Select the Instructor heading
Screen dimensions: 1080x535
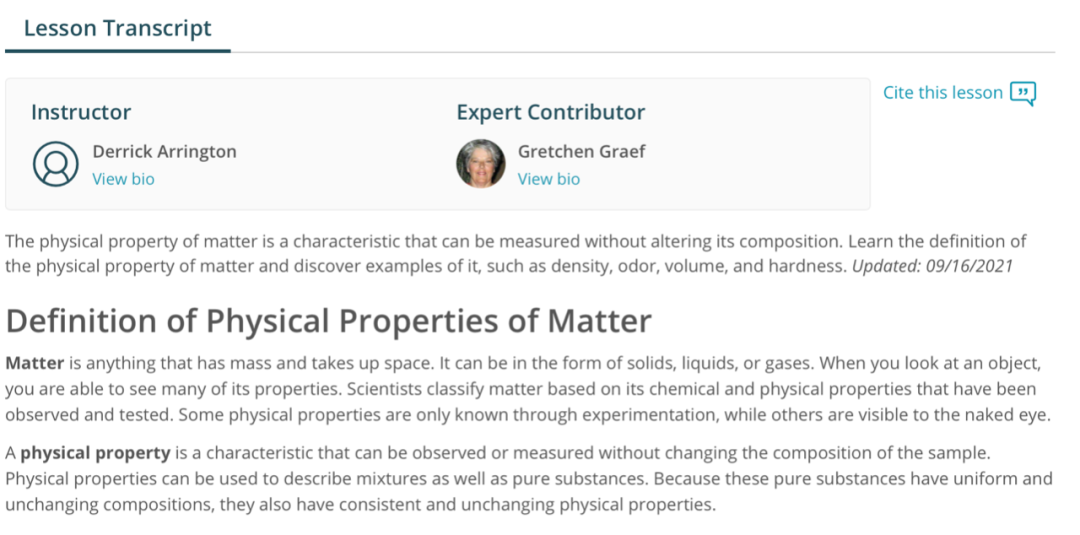[x=81, y=112]
